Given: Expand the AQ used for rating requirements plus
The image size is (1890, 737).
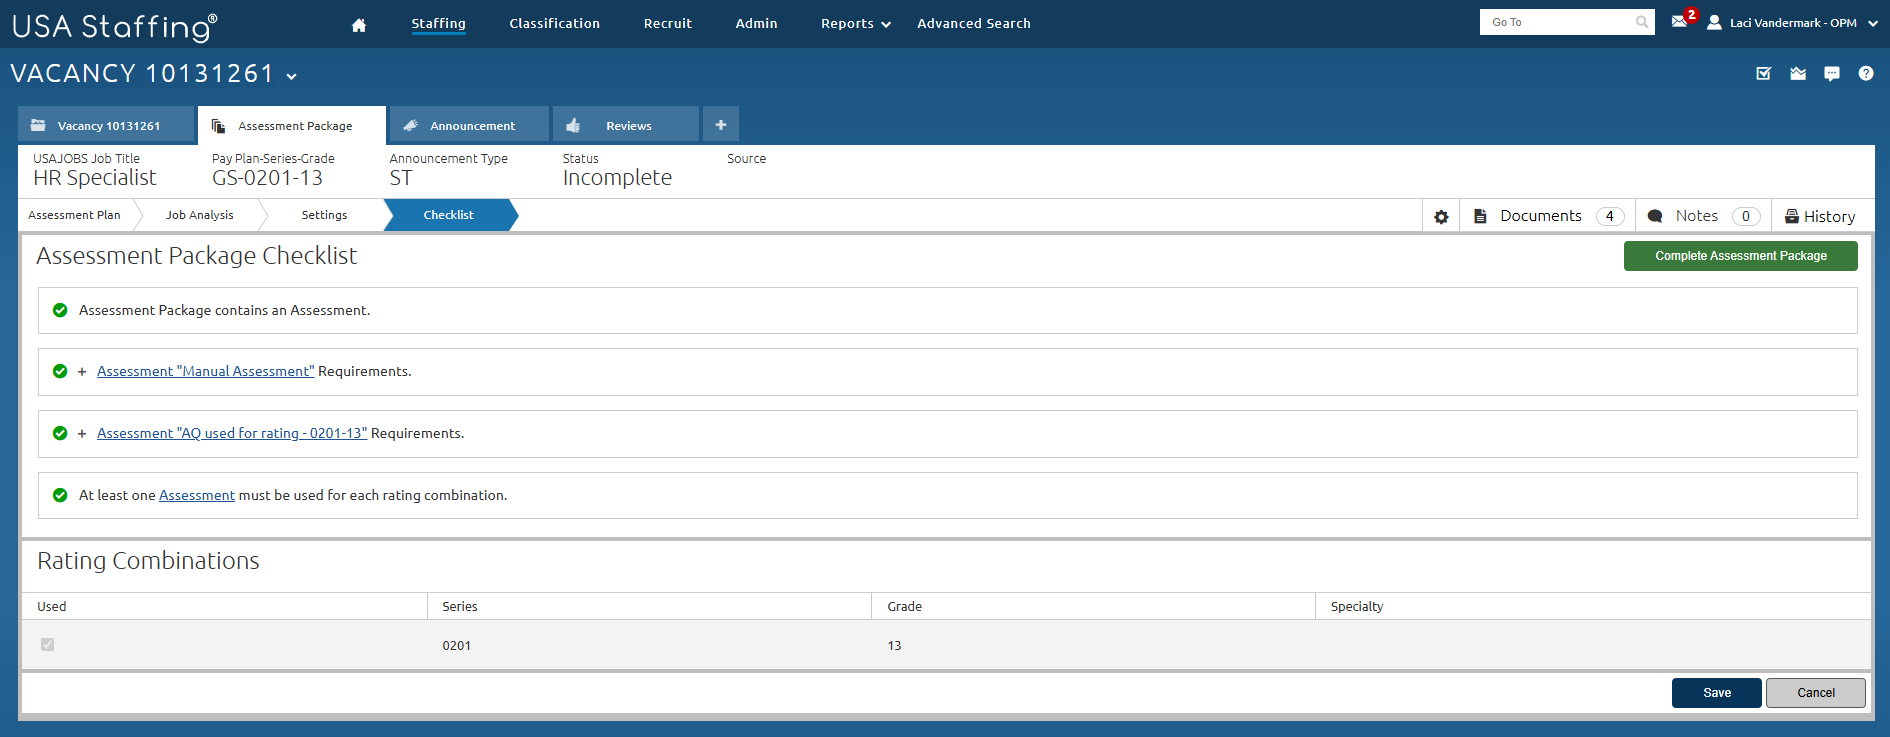Looking at the screenshot, I should pyautogui.click(x=82, y=433).
